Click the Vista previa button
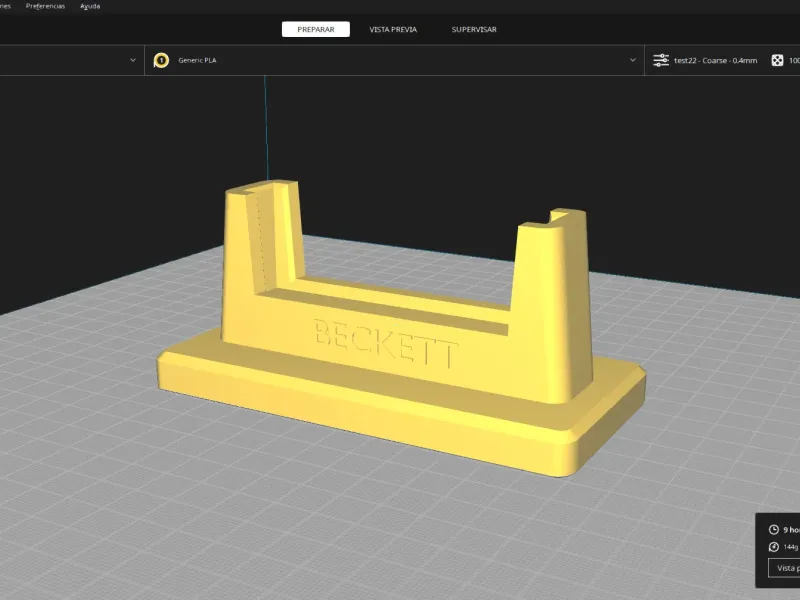Viewport: 800px width, 600px height. (x=784, y=568)
